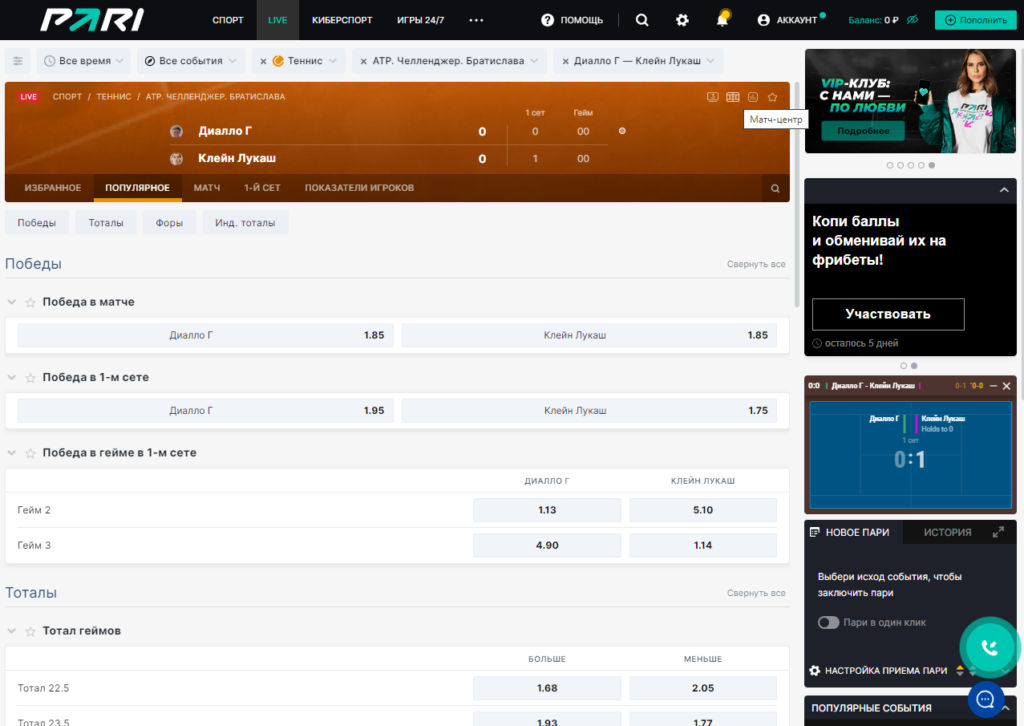The width and height of the screenshot is (1024, 726).
Task: Remove Диалло Г — Клейн Лукаш filter
Action: coord(566,61)
